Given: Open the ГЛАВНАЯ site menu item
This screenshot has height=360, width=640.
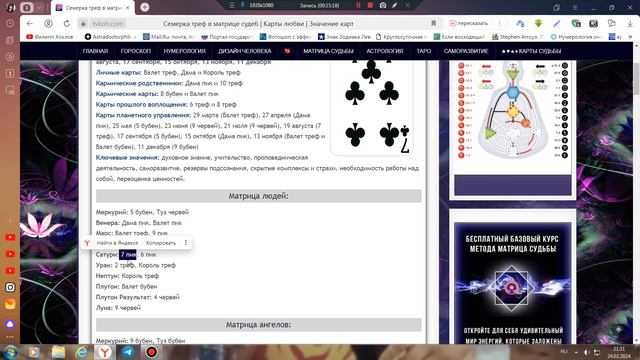Looking at the screenshot, I should 95,51.
